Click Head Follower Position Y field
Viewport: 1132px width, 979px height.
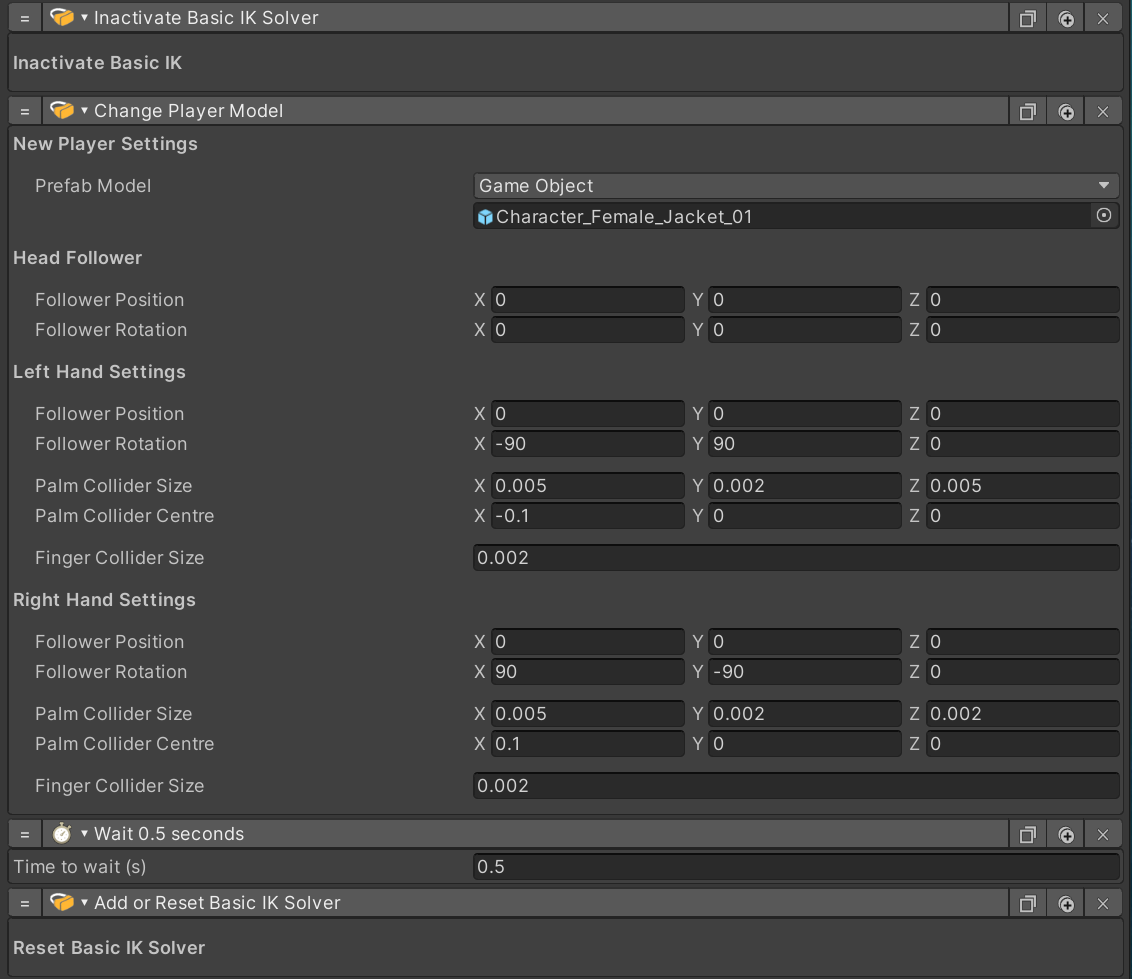(804, 300)
